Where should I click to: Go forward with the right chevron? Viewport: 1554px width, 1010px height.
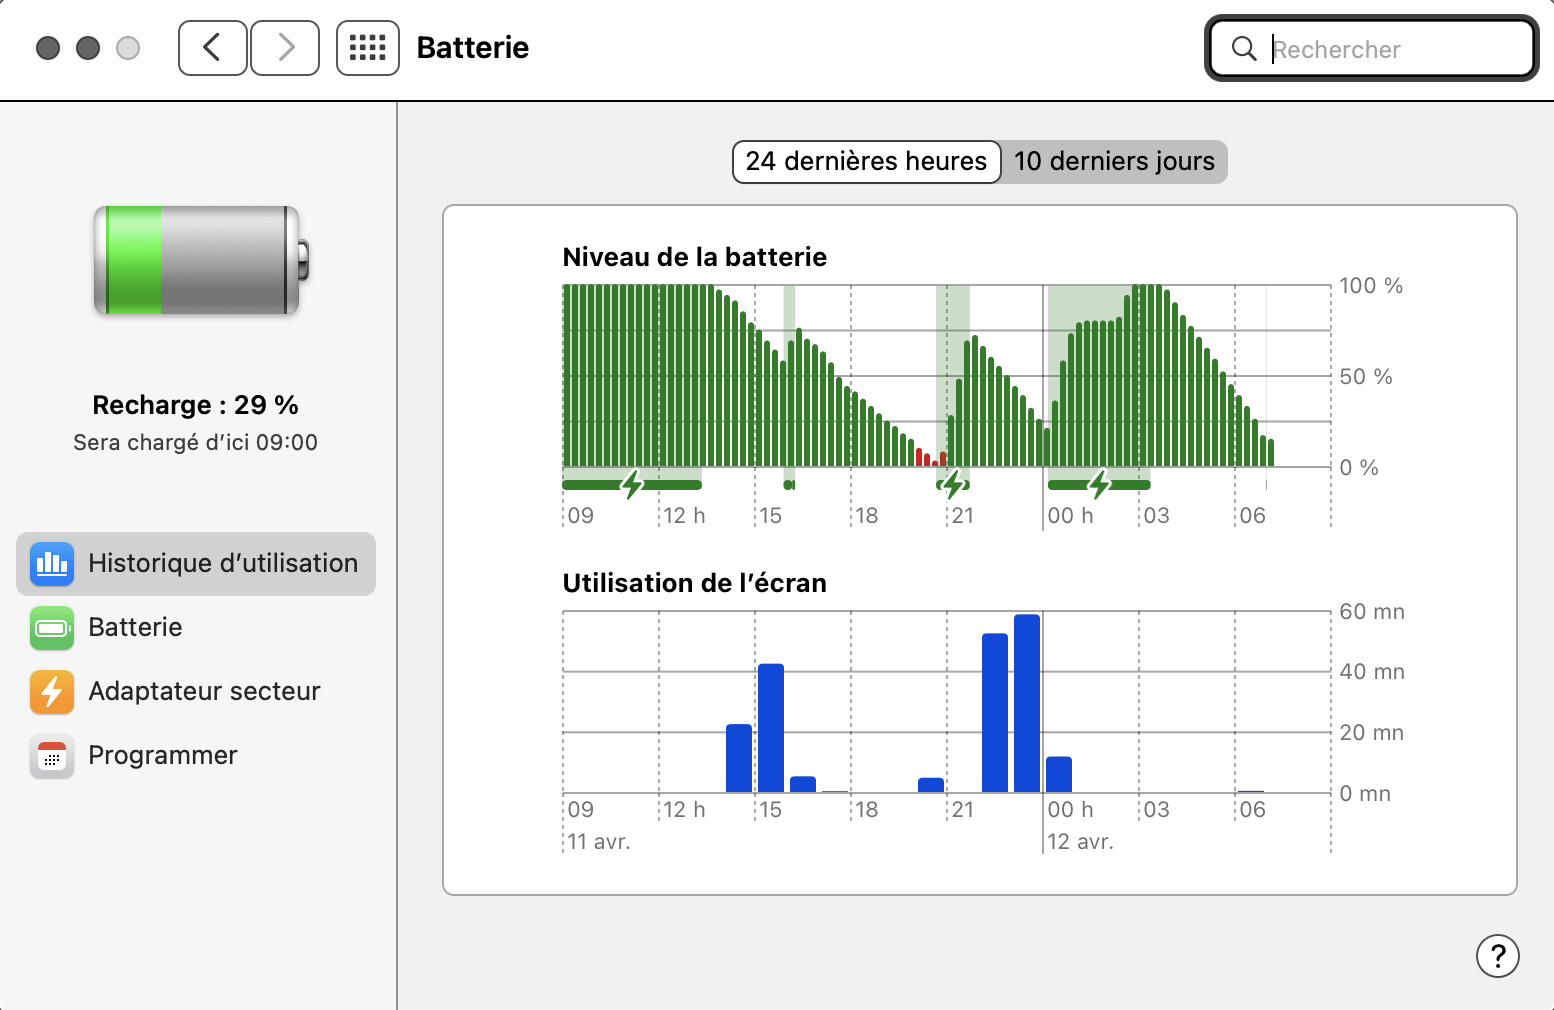[285, 48]
